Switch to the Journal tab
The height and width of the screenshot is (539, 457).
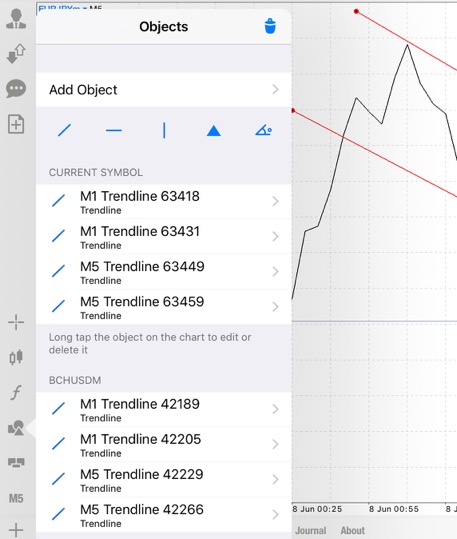pyautogui.click(x=311, y=530)
